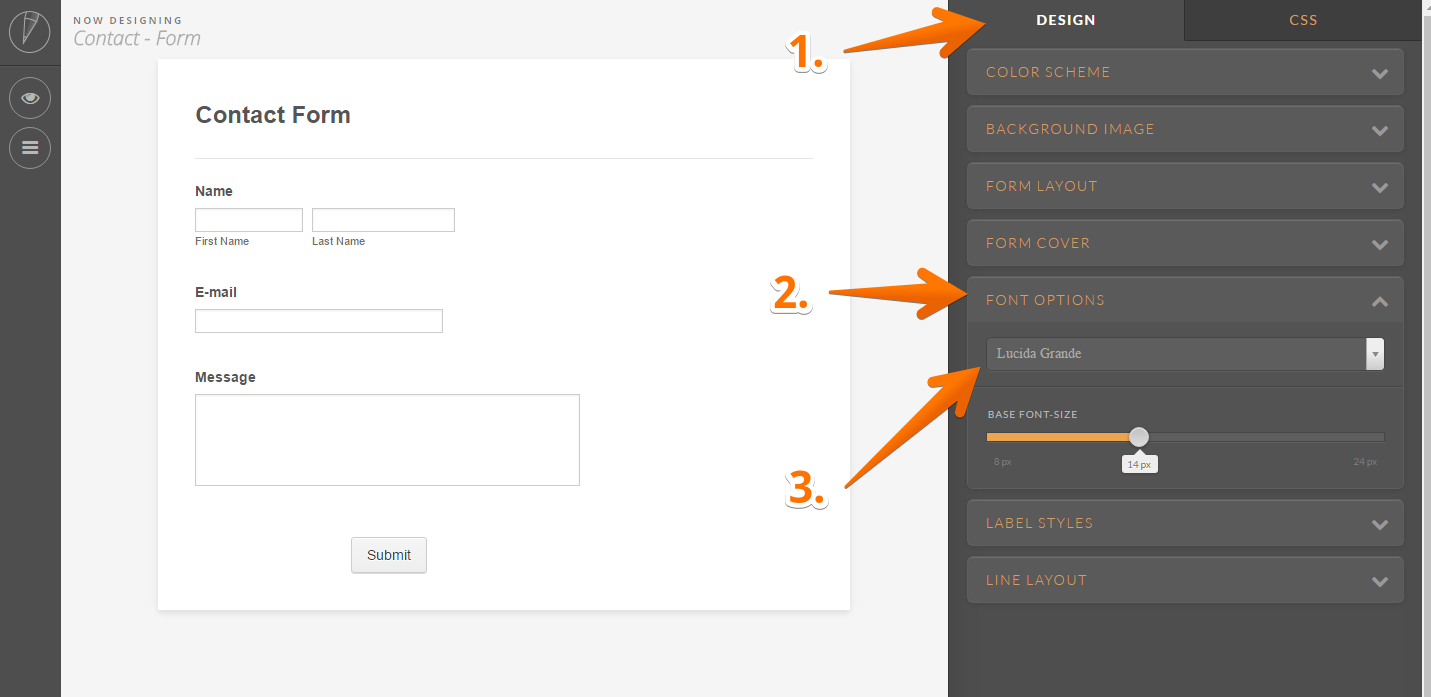Select the Contact Form heading
This screenshot has width=1431, height=697.
(273, 115)
